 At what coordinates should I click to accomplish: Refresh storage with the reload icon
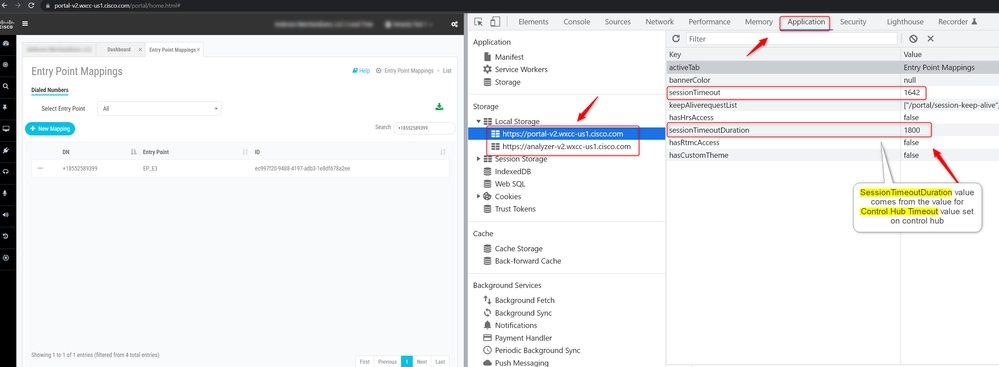click(676, 39)
